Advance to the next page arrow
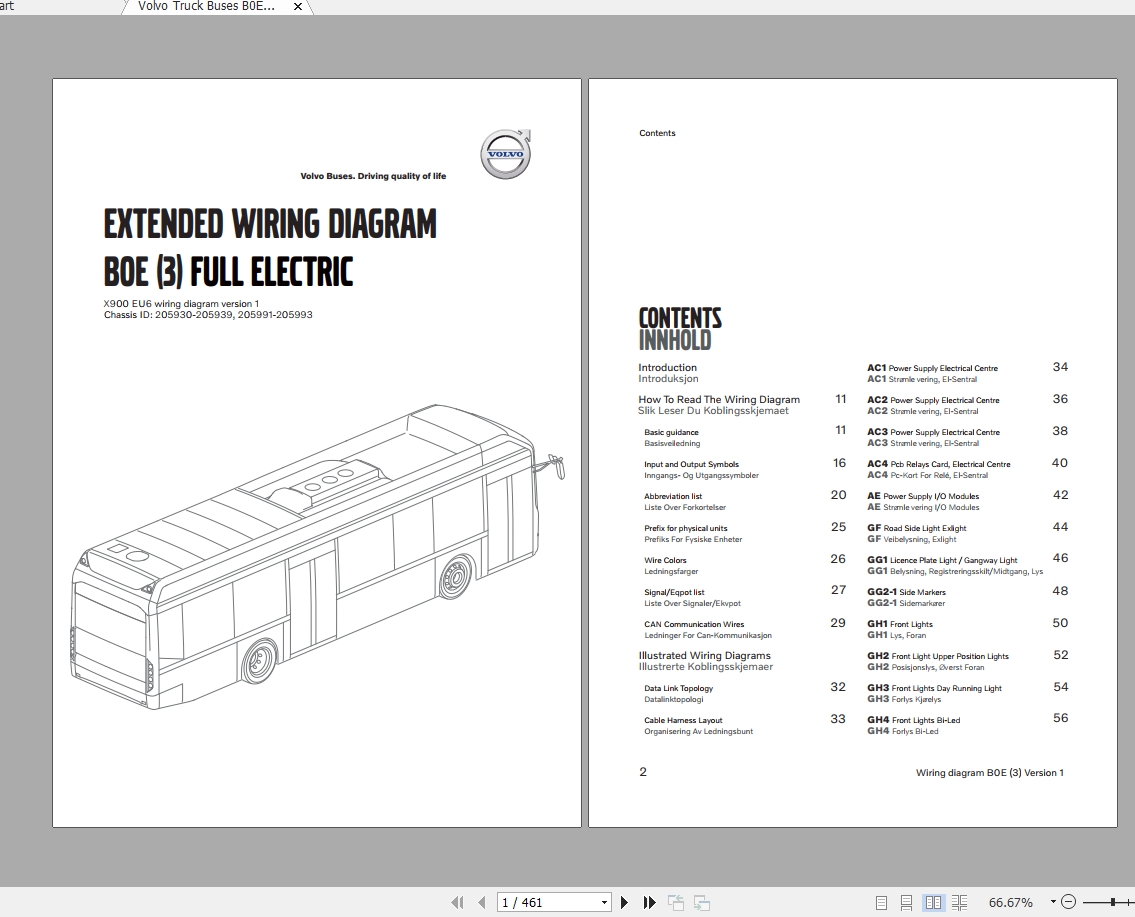This screenshot has width=1135, height=917. (x=624, y=902)
